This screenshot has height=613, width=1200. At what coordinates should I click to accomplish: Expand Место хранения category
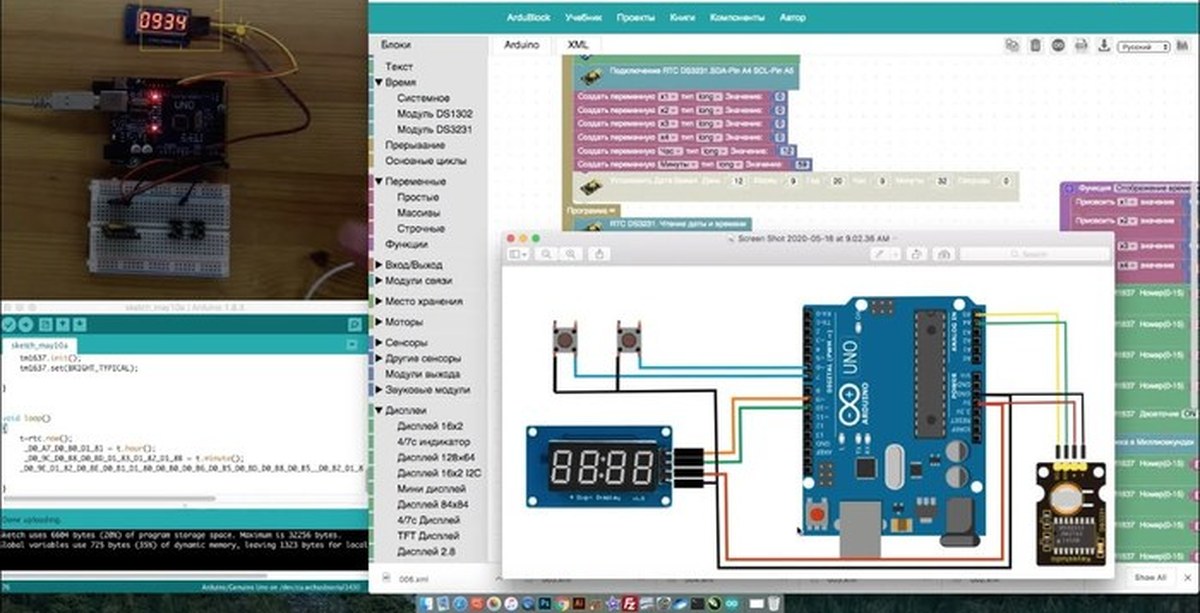pyautogui.click(x=378, y=301)
